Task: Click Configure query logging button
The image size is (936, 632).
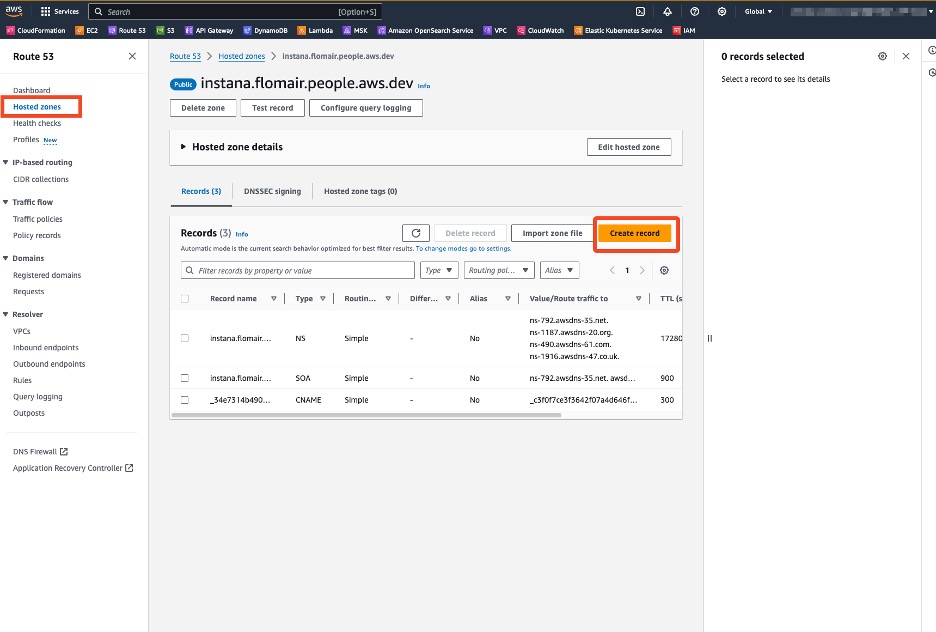Action: (366, 108)
